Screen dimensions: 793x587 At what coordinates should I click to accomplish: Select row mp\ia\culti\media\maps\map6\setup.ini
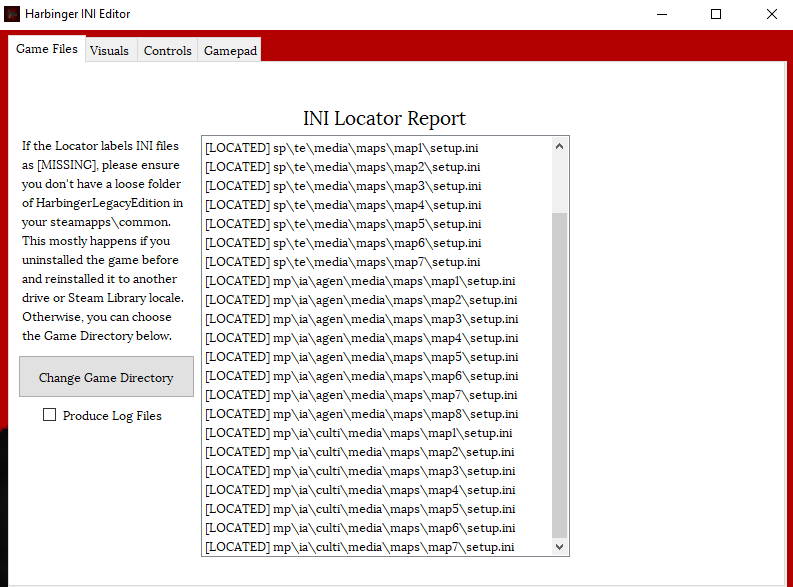pos(377,528)
